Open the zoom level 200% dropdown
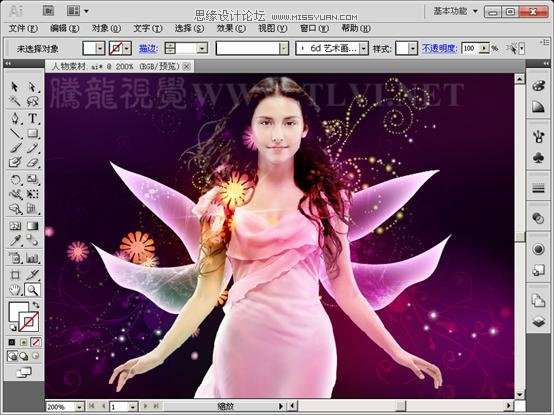This screenshot has height=415, width=554. (x=80, y=407)
